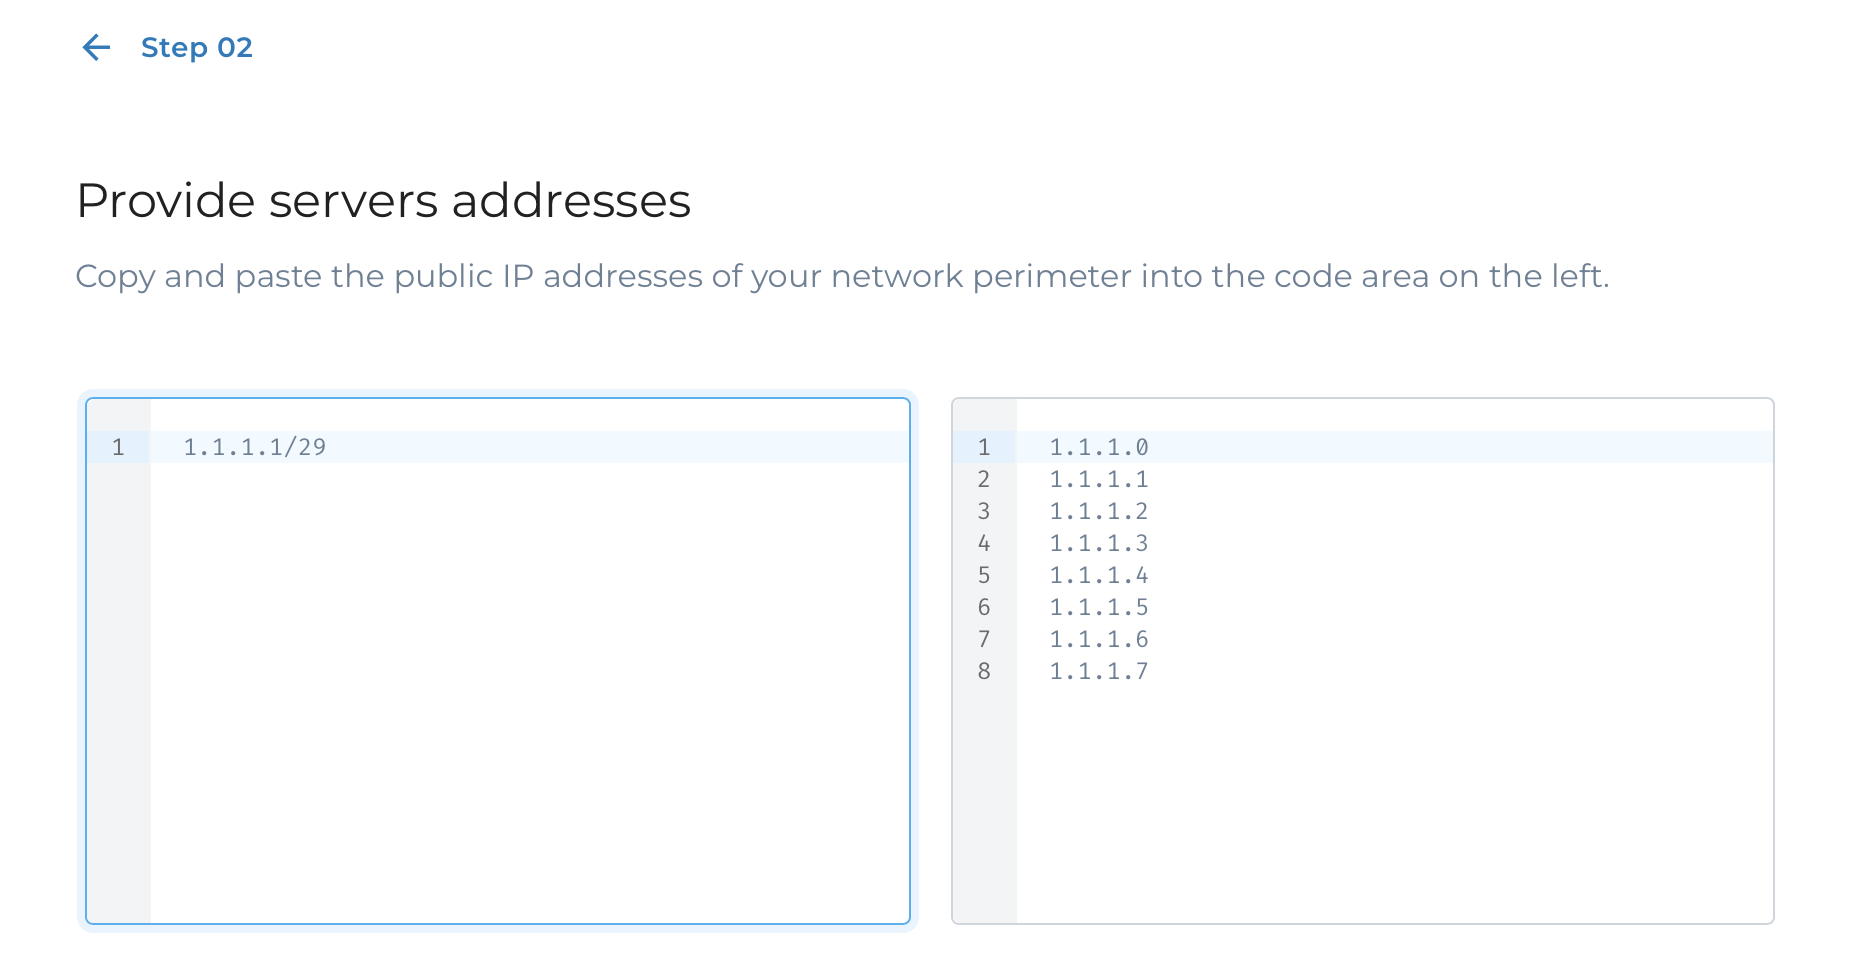
Task: Select the 1.1.1.1 line in right panel
Action: click(x=1098, y=479)
